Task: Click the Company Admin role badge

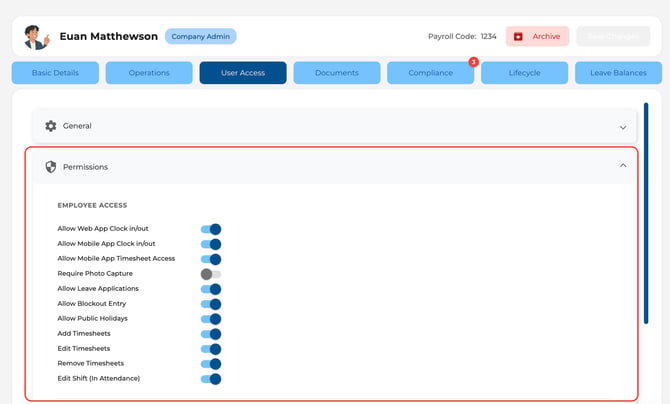Action: tap(200, 36)
